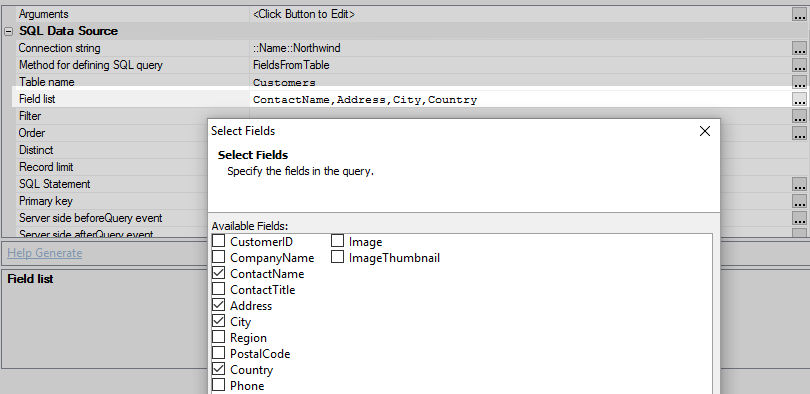Check the Image field checkbox
The height and width of the screenshot is (394, 810).
(x=337, y=241)
